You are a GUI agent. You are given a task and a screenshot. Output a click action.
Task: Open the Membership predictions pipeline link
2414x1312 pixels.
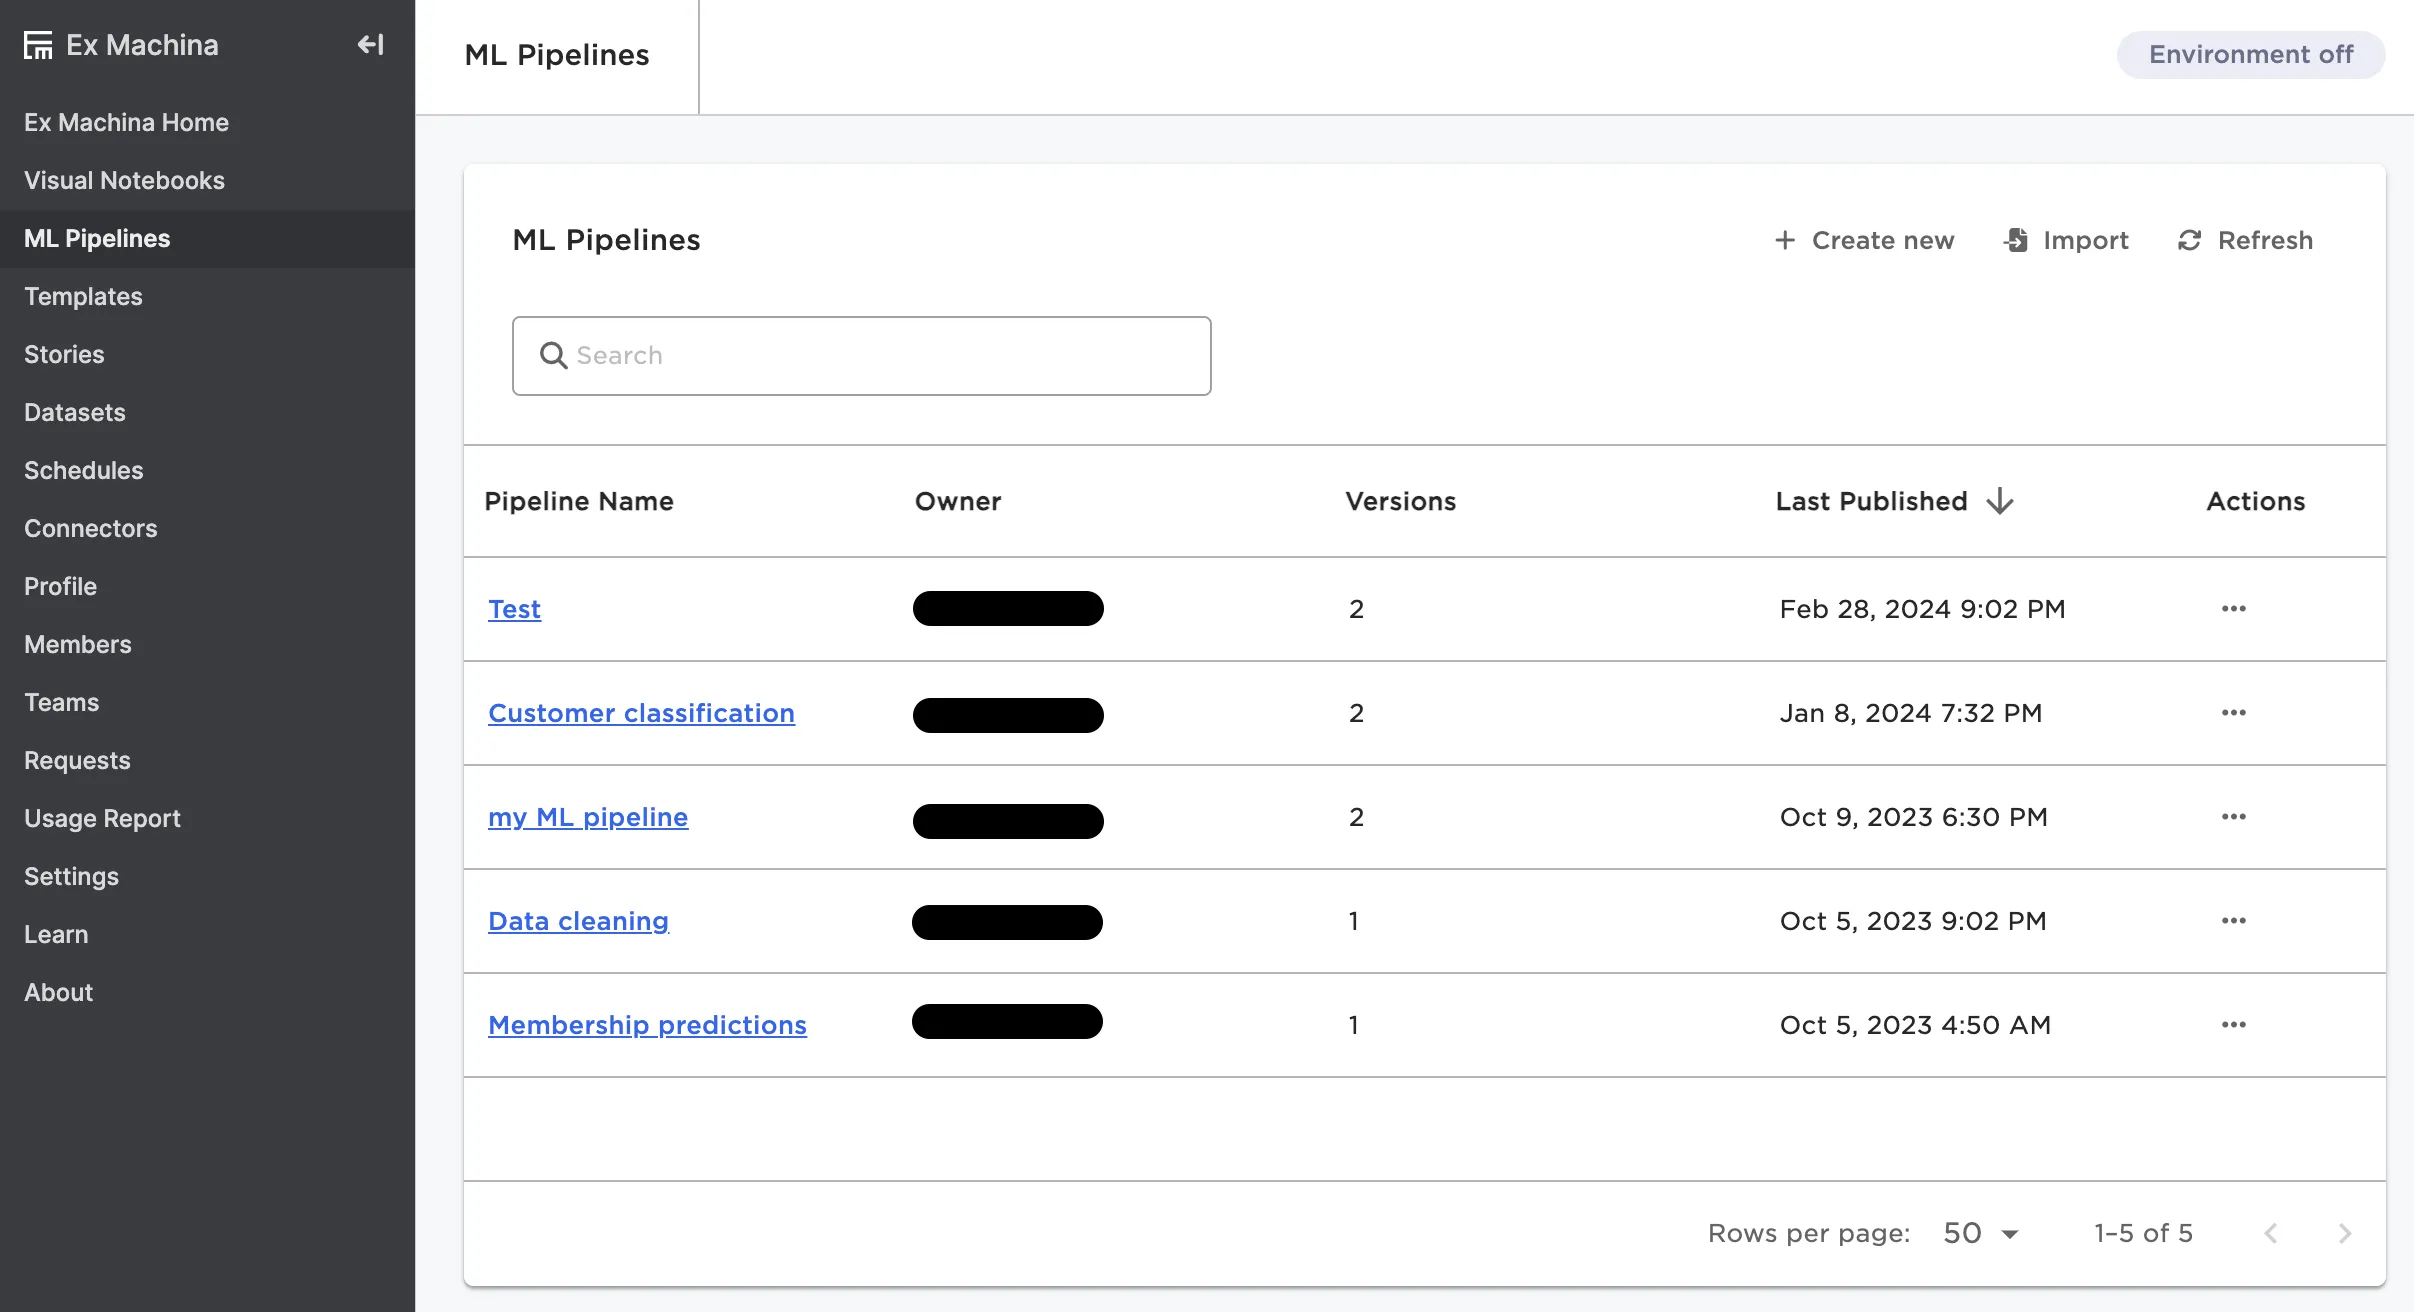647,1025
